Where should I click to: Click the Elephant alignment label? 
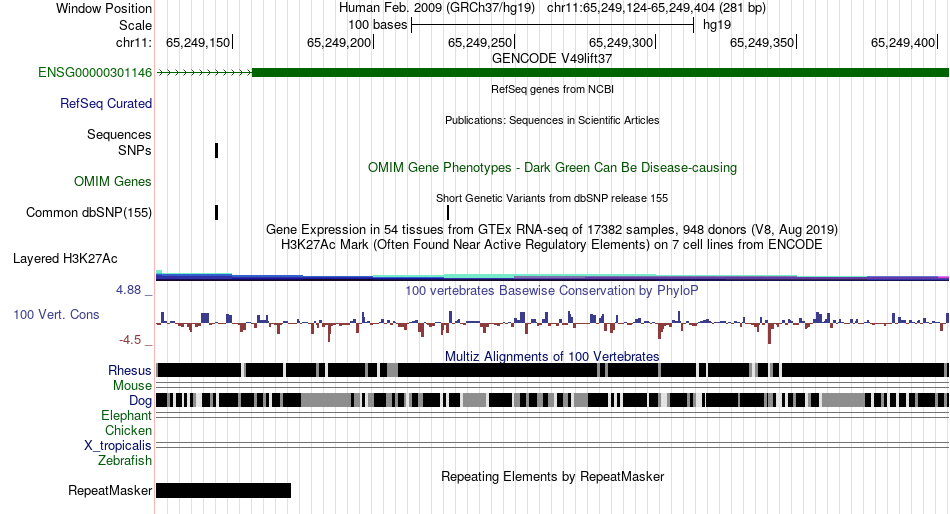126,416
